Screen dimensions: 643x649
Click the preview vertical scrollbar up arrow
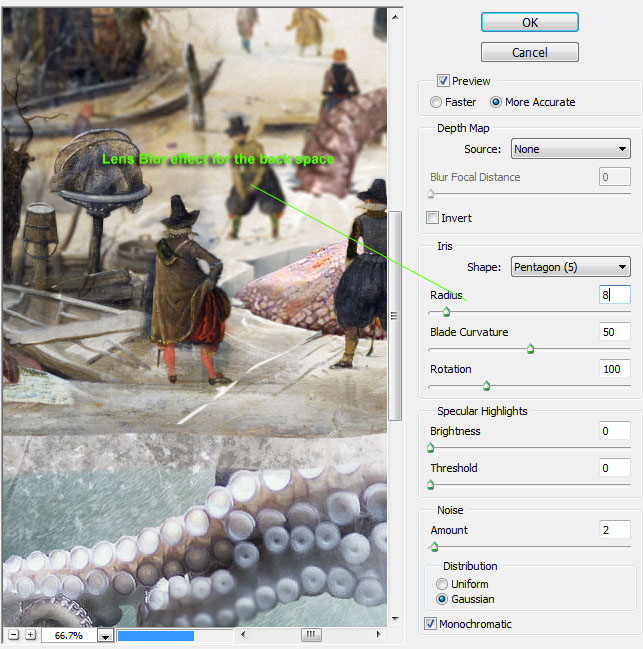395,17
